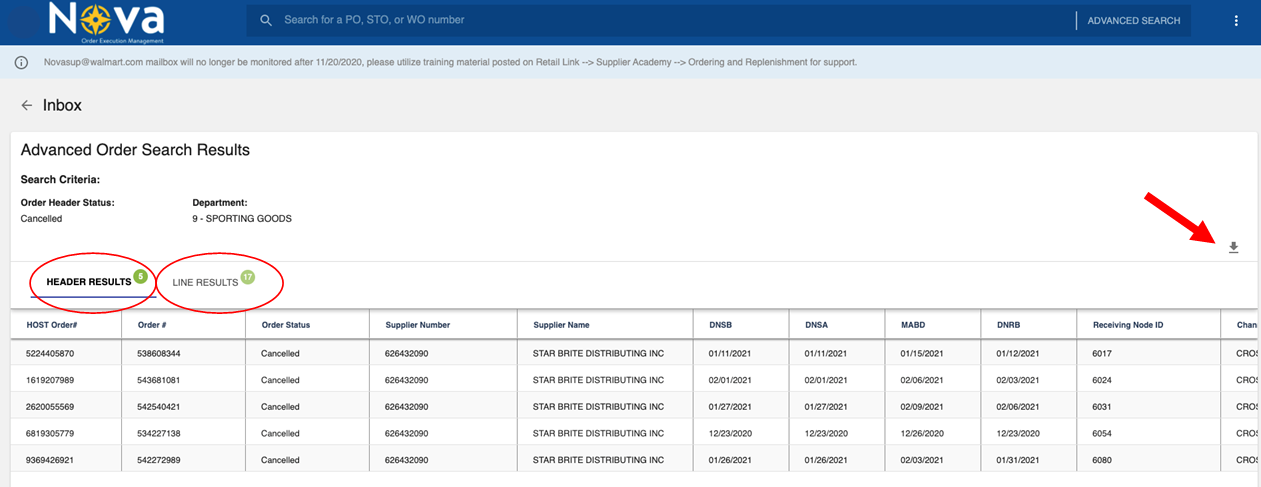Click the 'Cancelled' Order Header Status criteria value

[x=41, y=218]
